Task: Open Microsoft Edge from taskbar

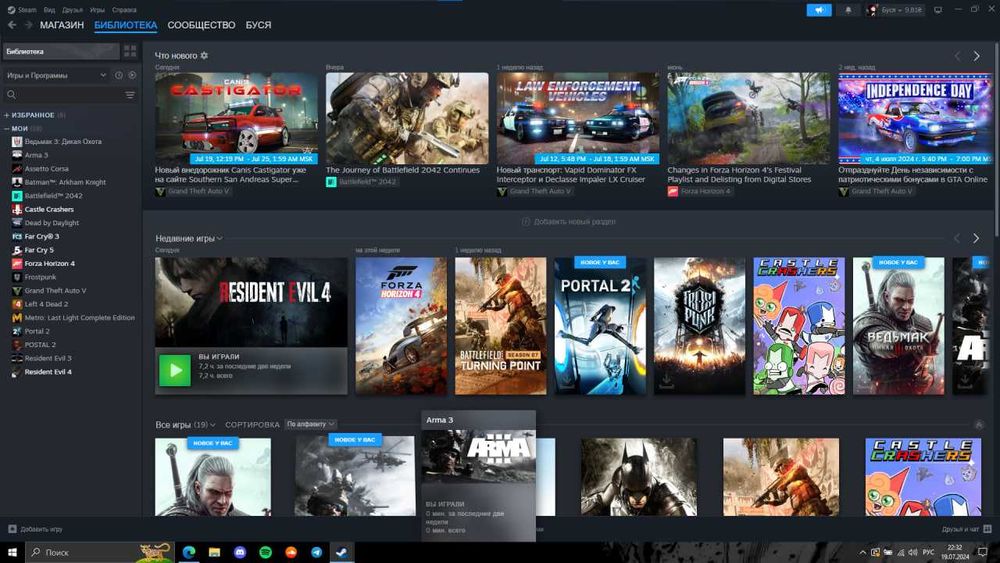Action: pos(189,552)
